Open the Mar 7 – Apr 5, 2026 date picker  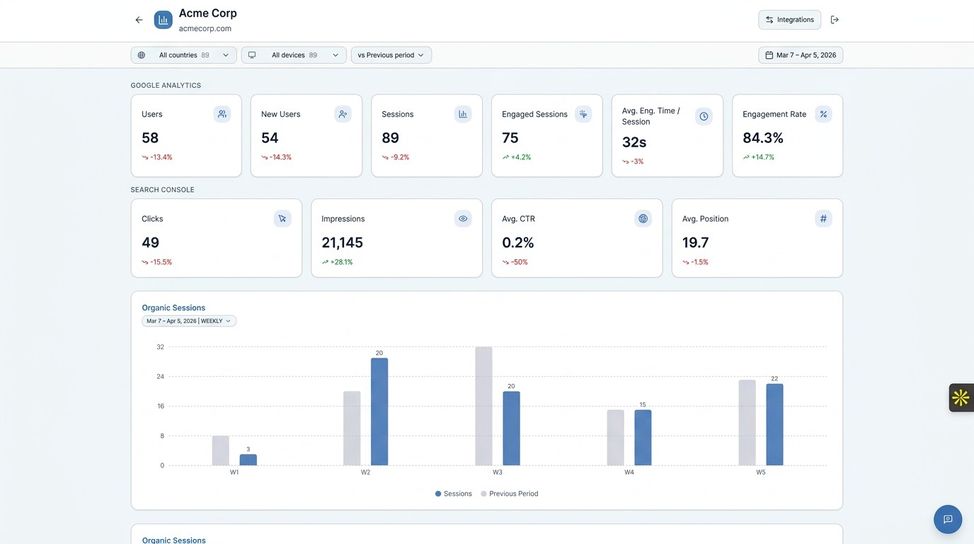pos(800,55)
